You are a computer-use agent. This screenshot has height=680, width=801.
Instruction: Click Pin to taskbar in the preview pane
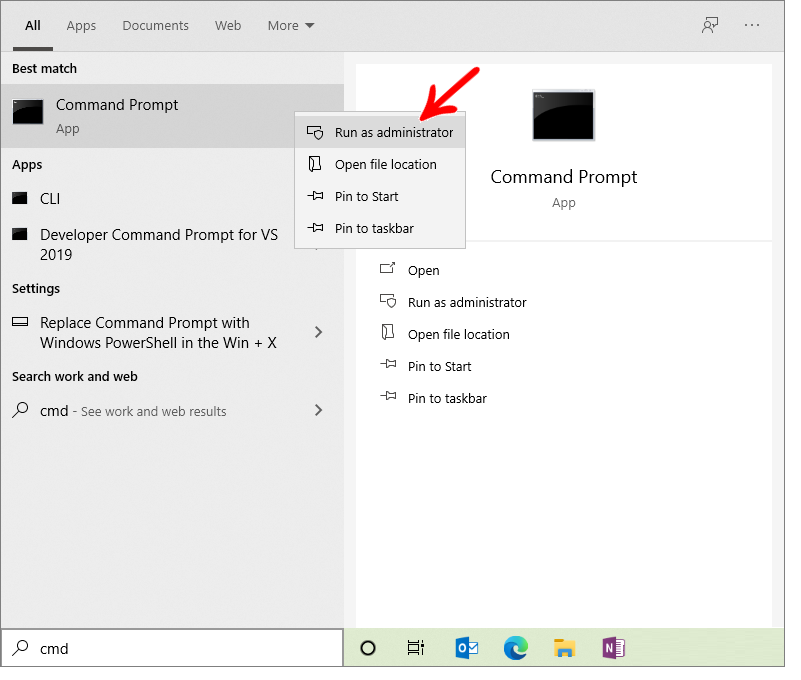pyautogui.click(x=447, y=398)
